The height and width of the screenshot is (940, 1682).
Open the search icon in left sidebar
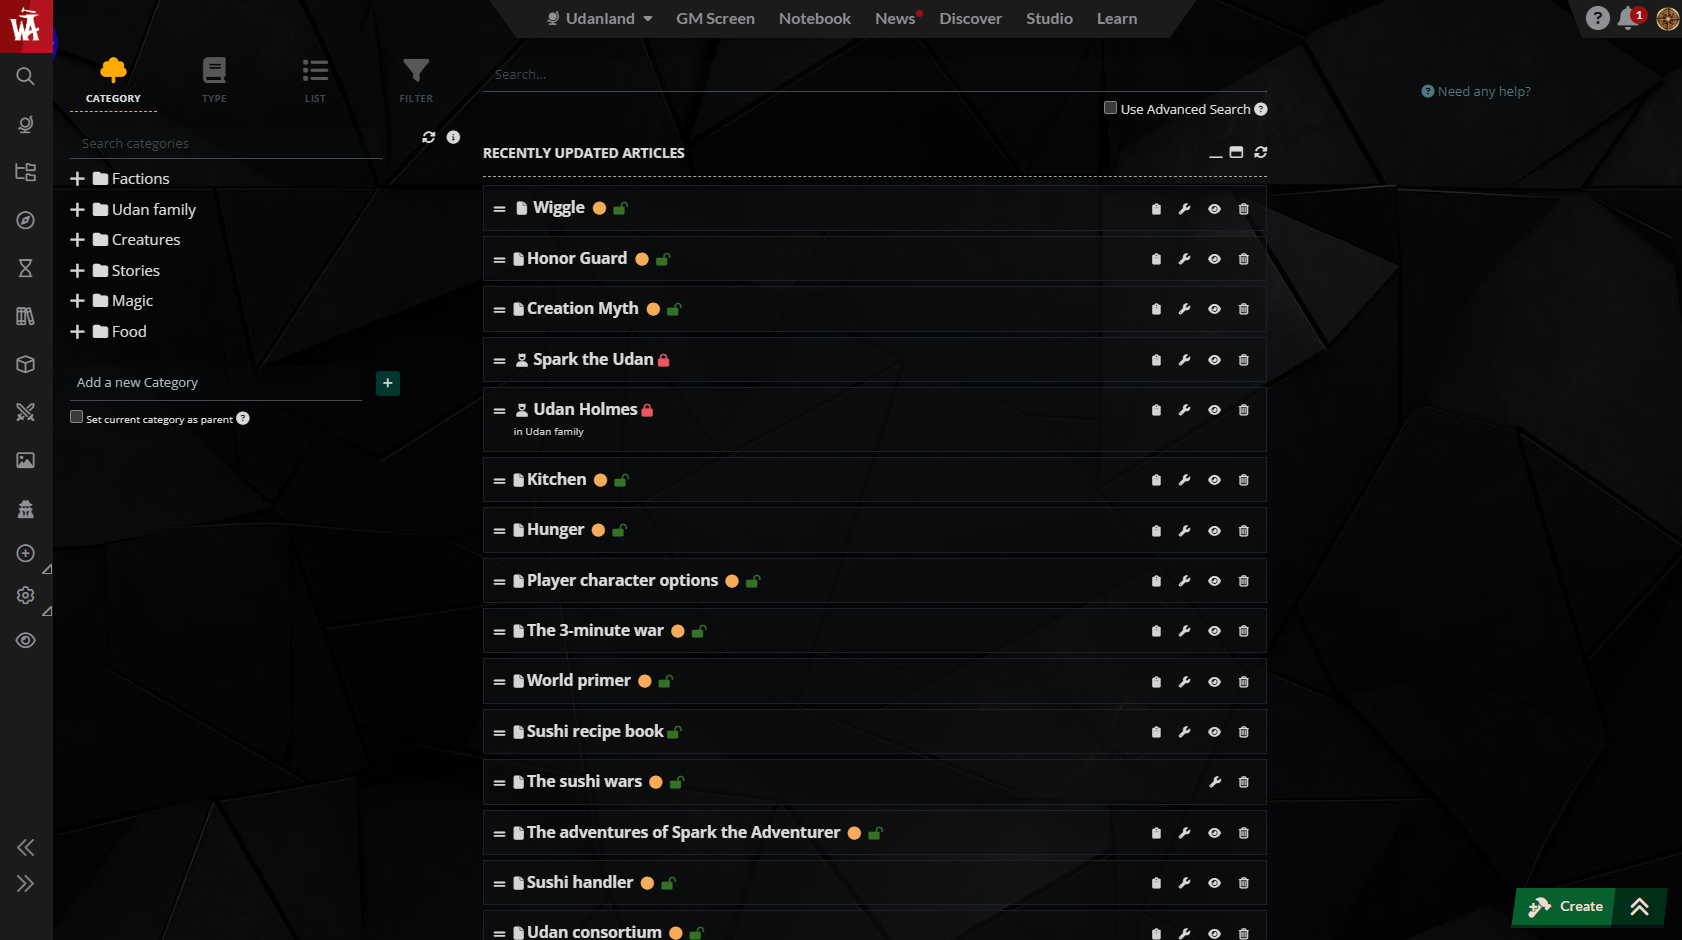tap(26, 76)
